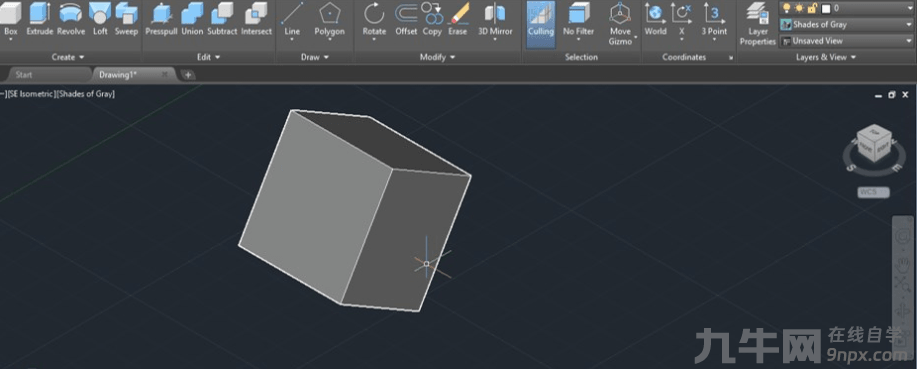Expand the Create panel flyout
Image resolution: width=917 pixels, height=369 pixels.
(68, 57)
